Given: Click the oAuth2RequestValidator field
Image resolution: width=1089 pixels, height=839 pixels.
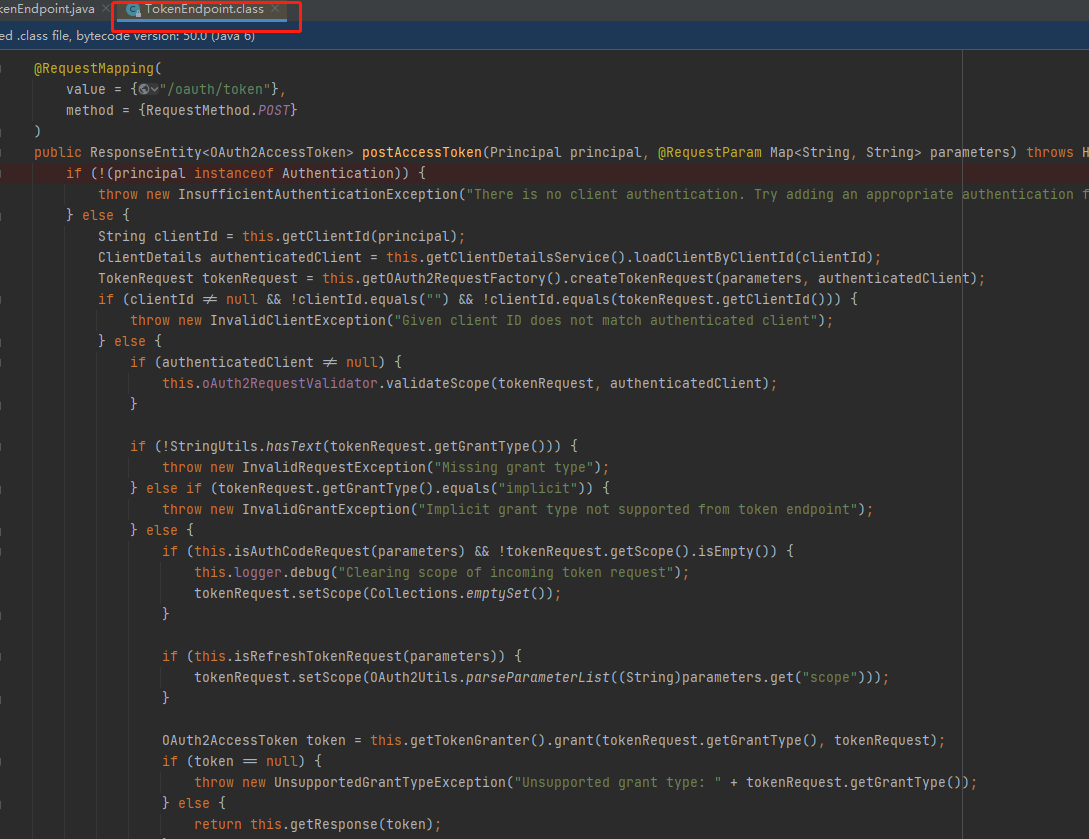Looking at the screenshot, I should [x=290, y=383].
